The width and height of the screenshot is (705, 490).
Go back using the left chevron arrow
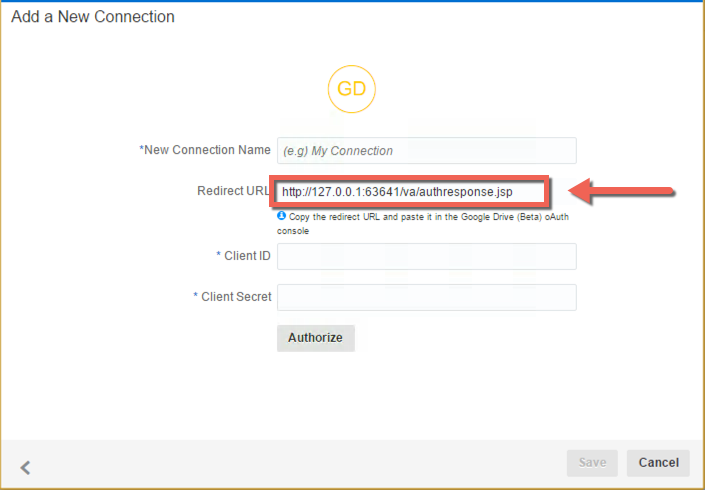pos(26,466)
